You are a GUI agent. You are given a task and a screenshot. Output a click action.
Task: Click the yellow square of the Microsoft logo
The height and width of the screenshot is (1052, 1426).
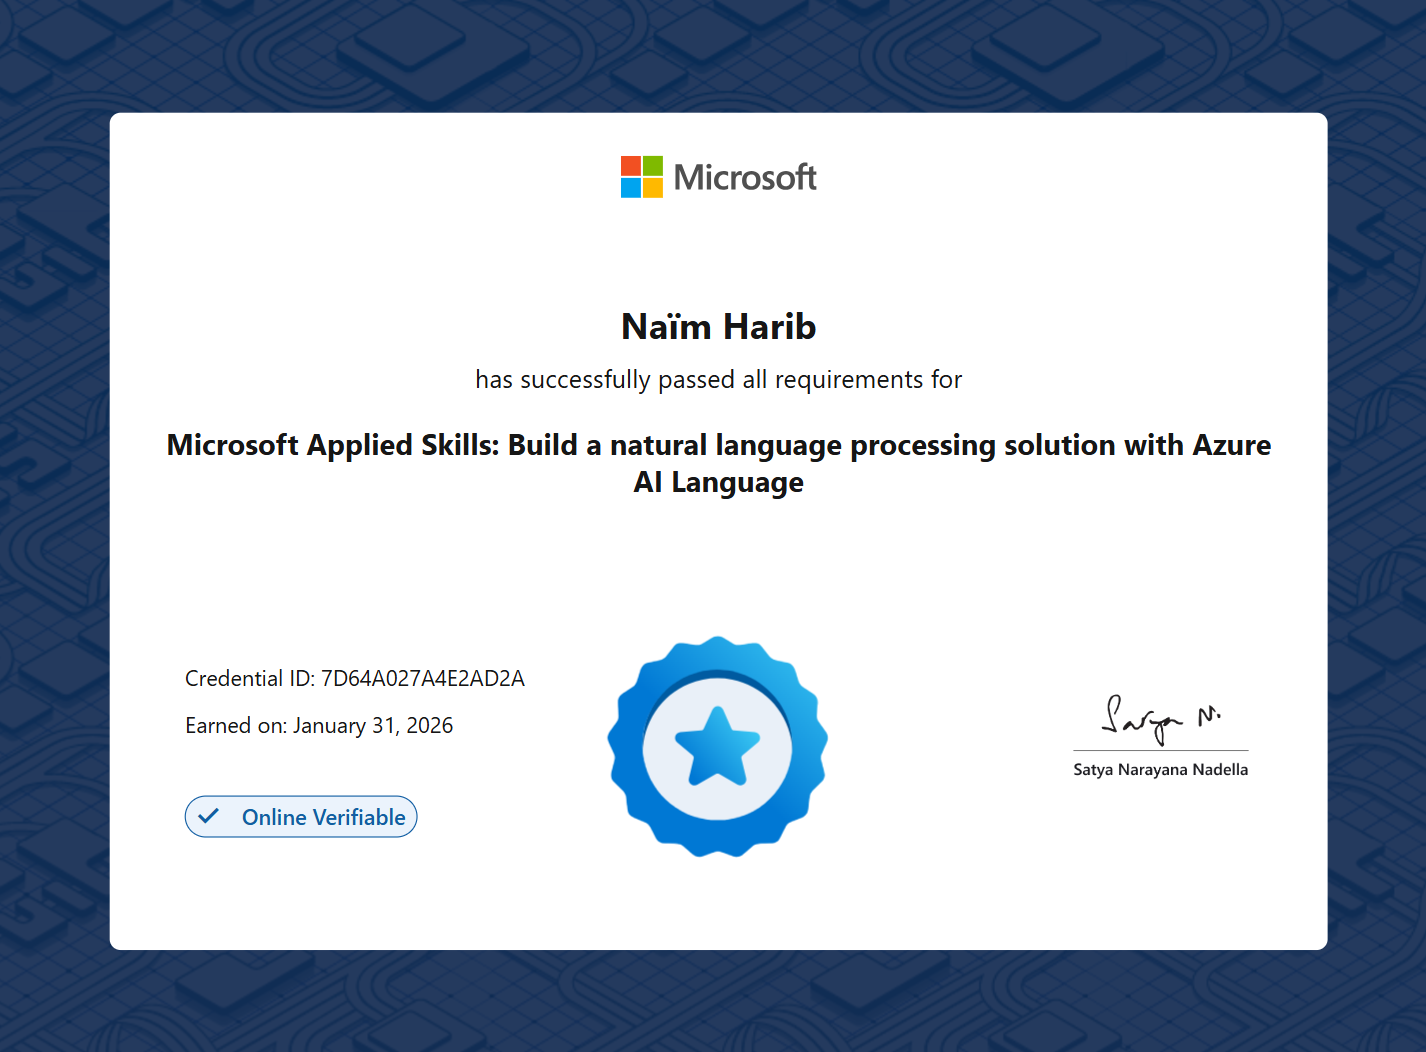pos(653,187)
